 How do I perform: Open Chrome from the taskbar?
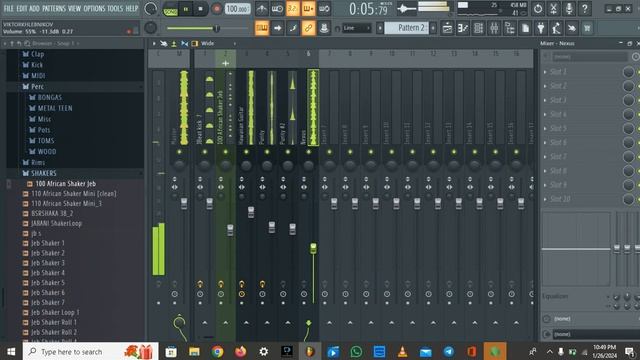217,351
